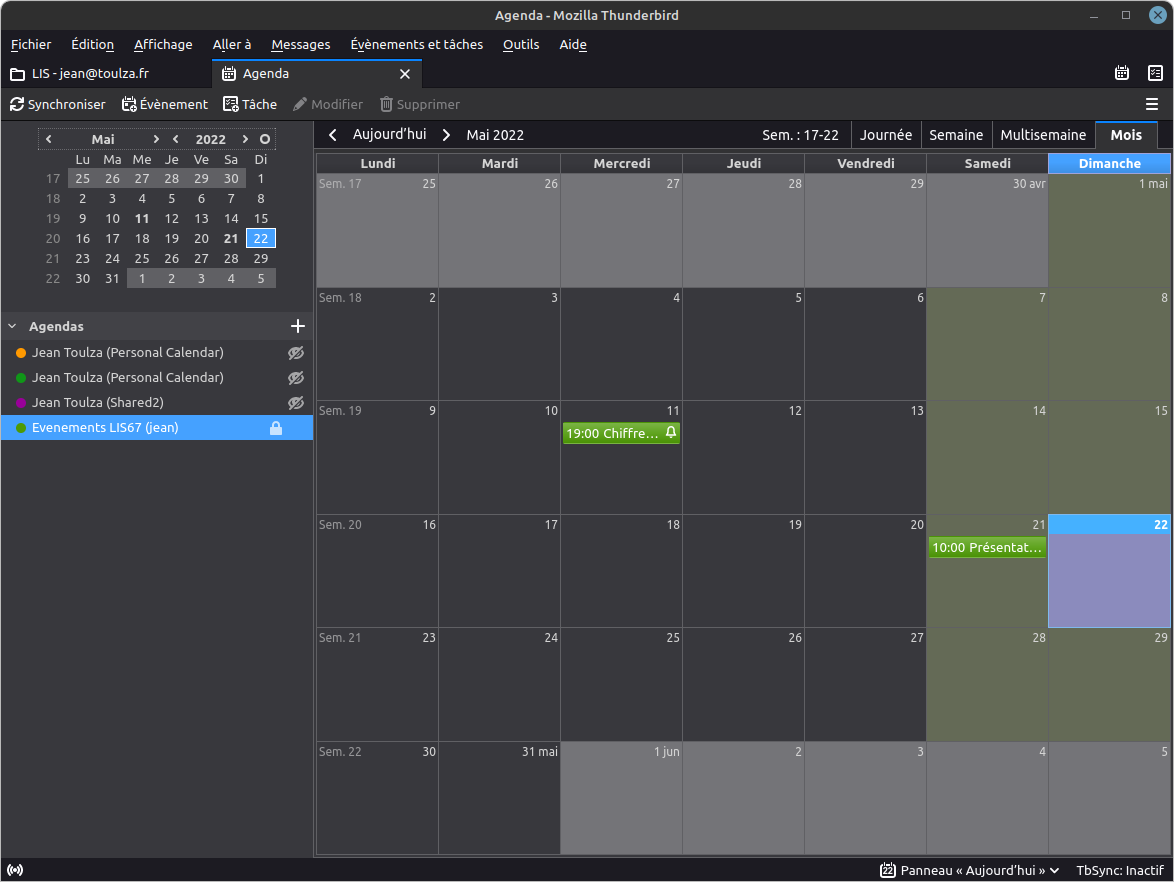
Task: Open the 10:00 Présentat event on May 21
Action: [987, 547]
